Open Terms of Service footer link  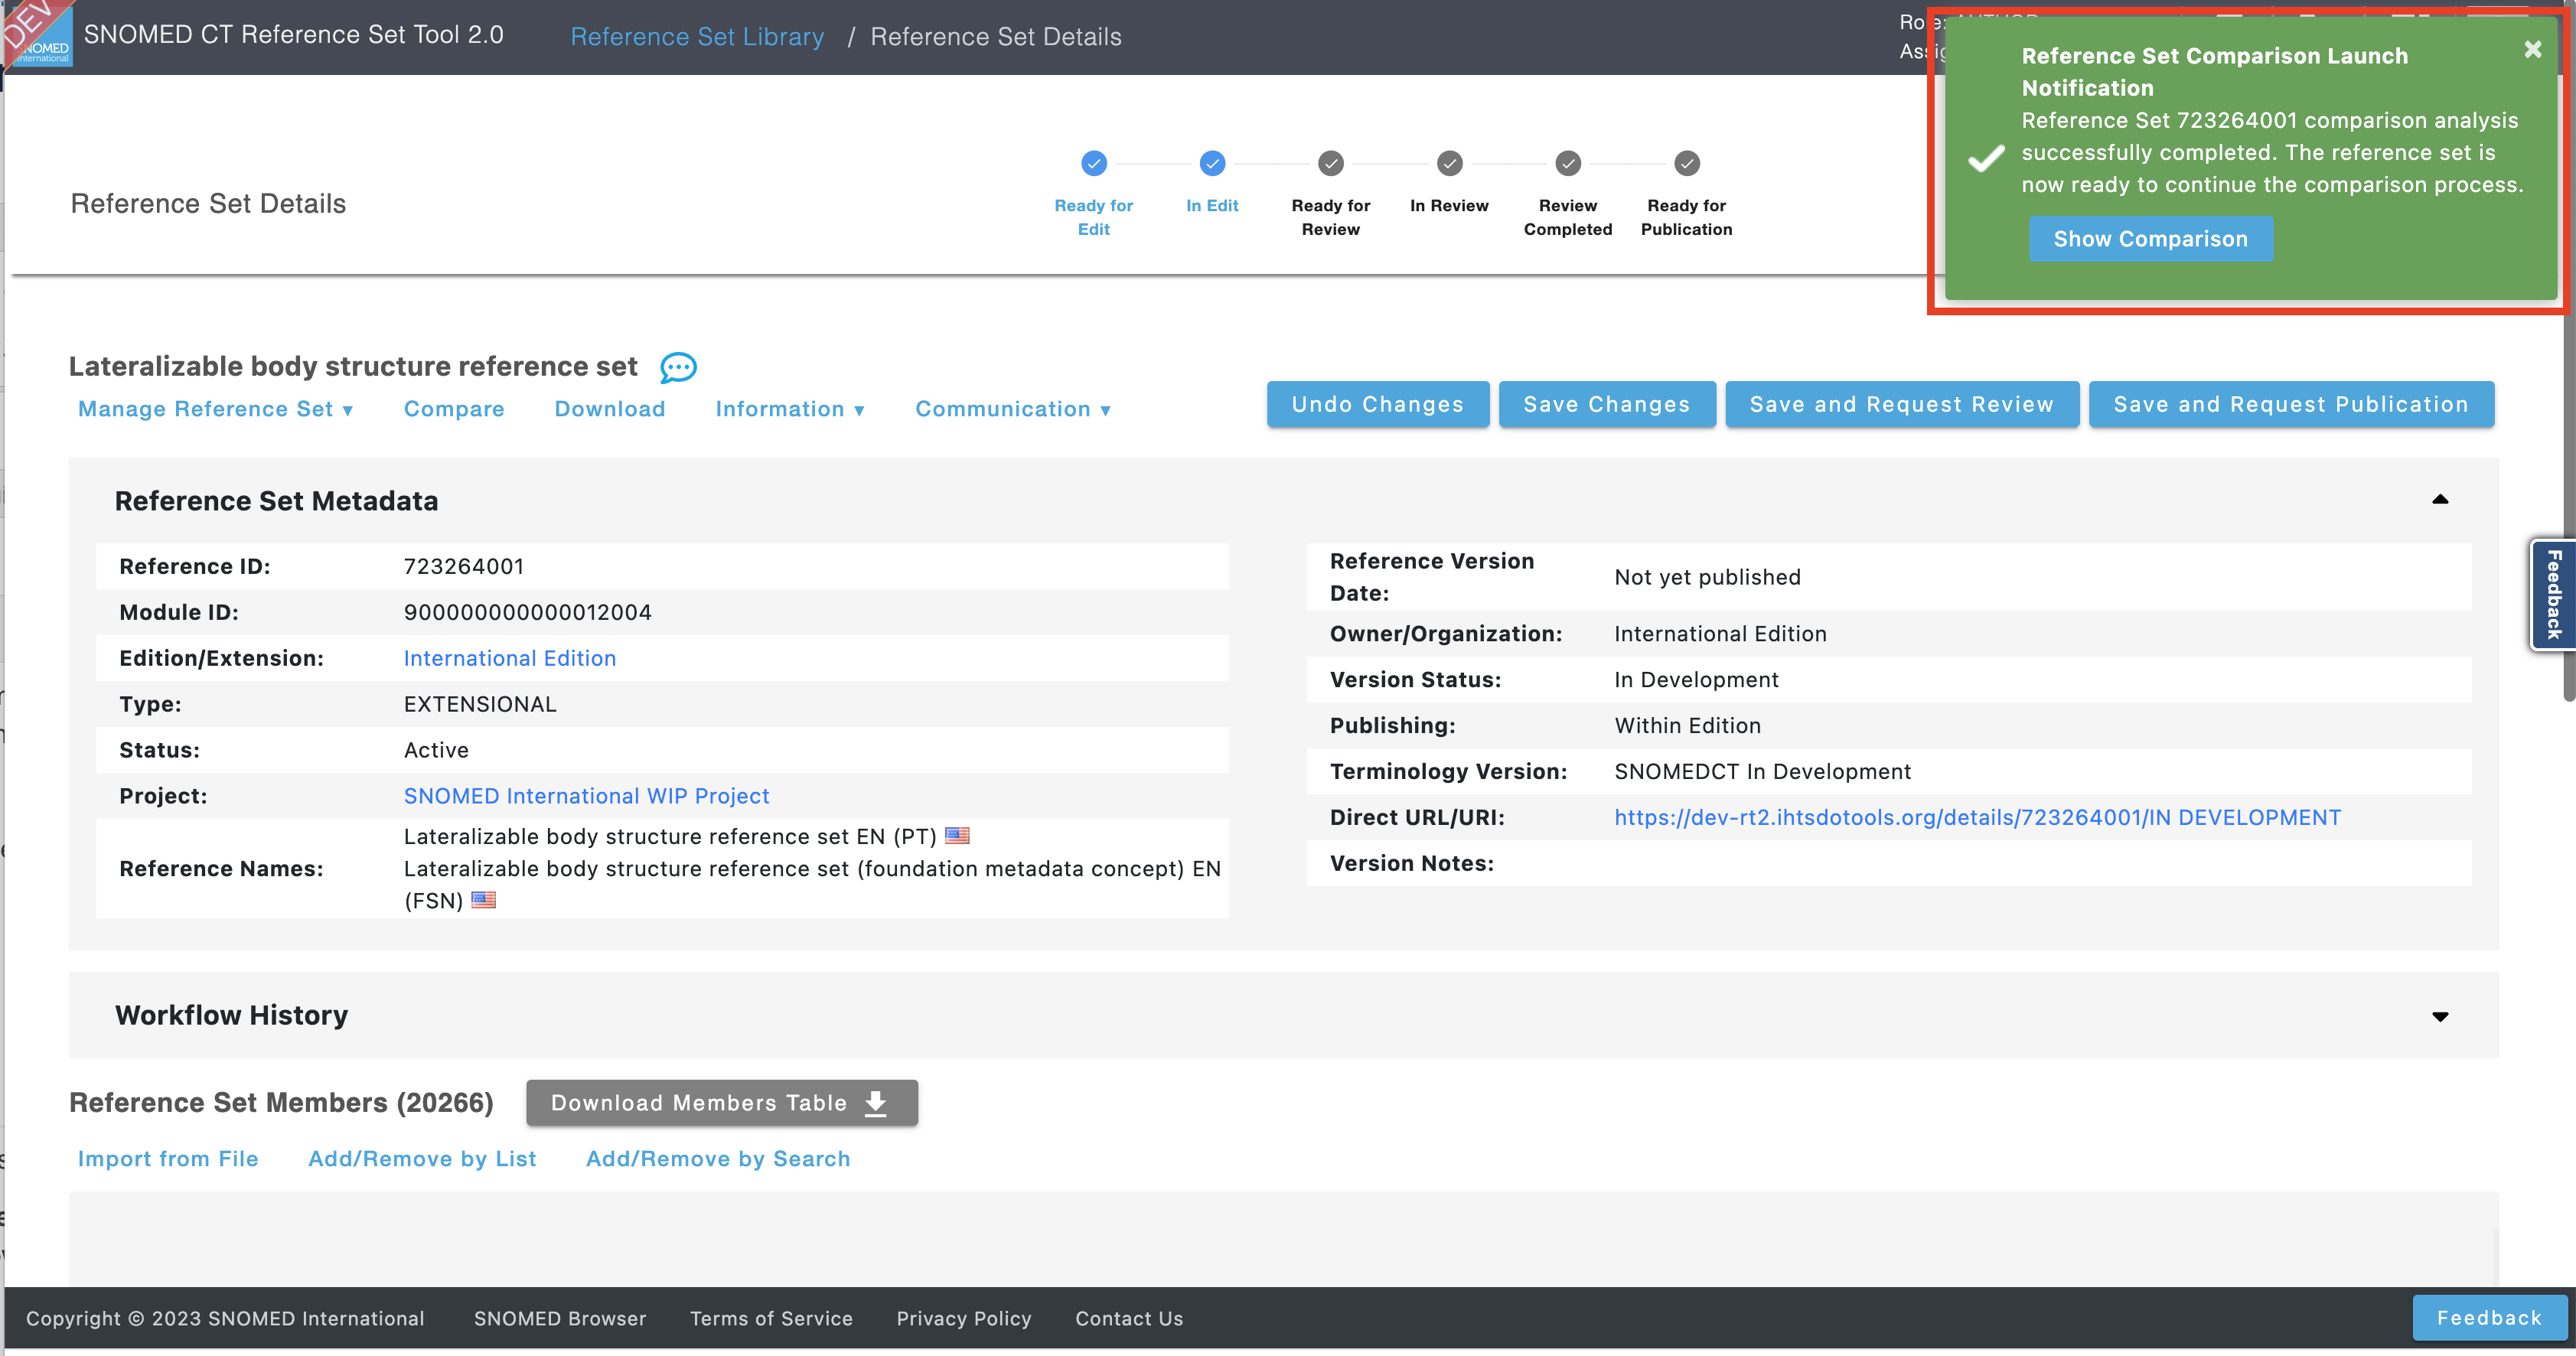(771, 1318)
